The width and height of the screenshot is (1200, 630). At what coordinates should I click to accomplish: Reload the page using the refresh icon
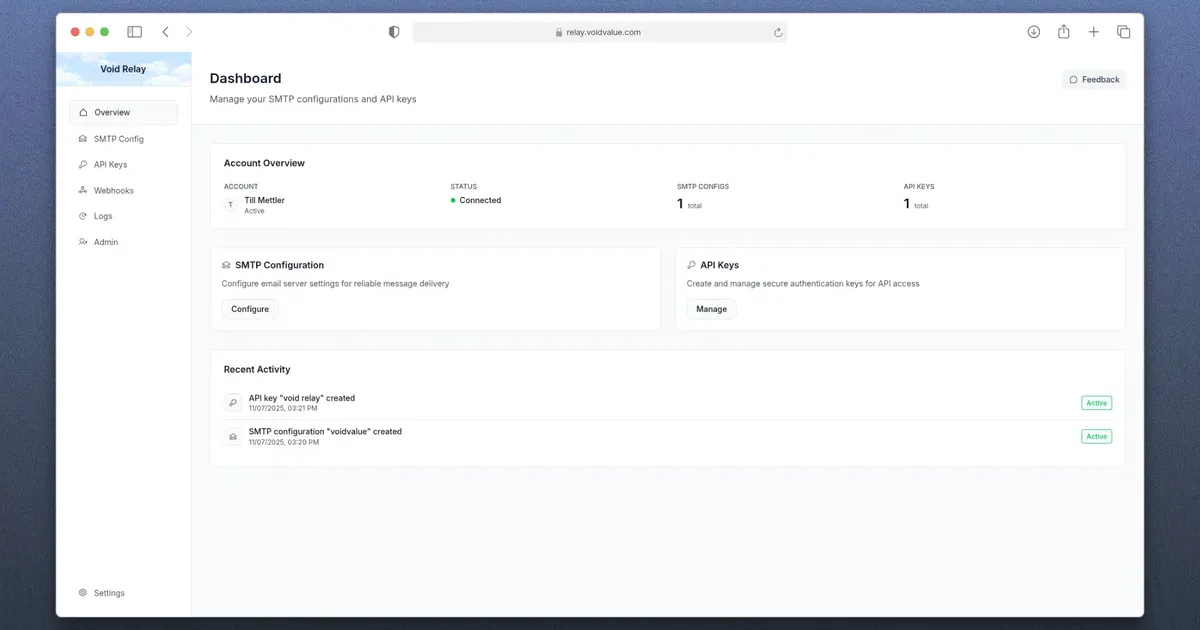pos(778,32)
